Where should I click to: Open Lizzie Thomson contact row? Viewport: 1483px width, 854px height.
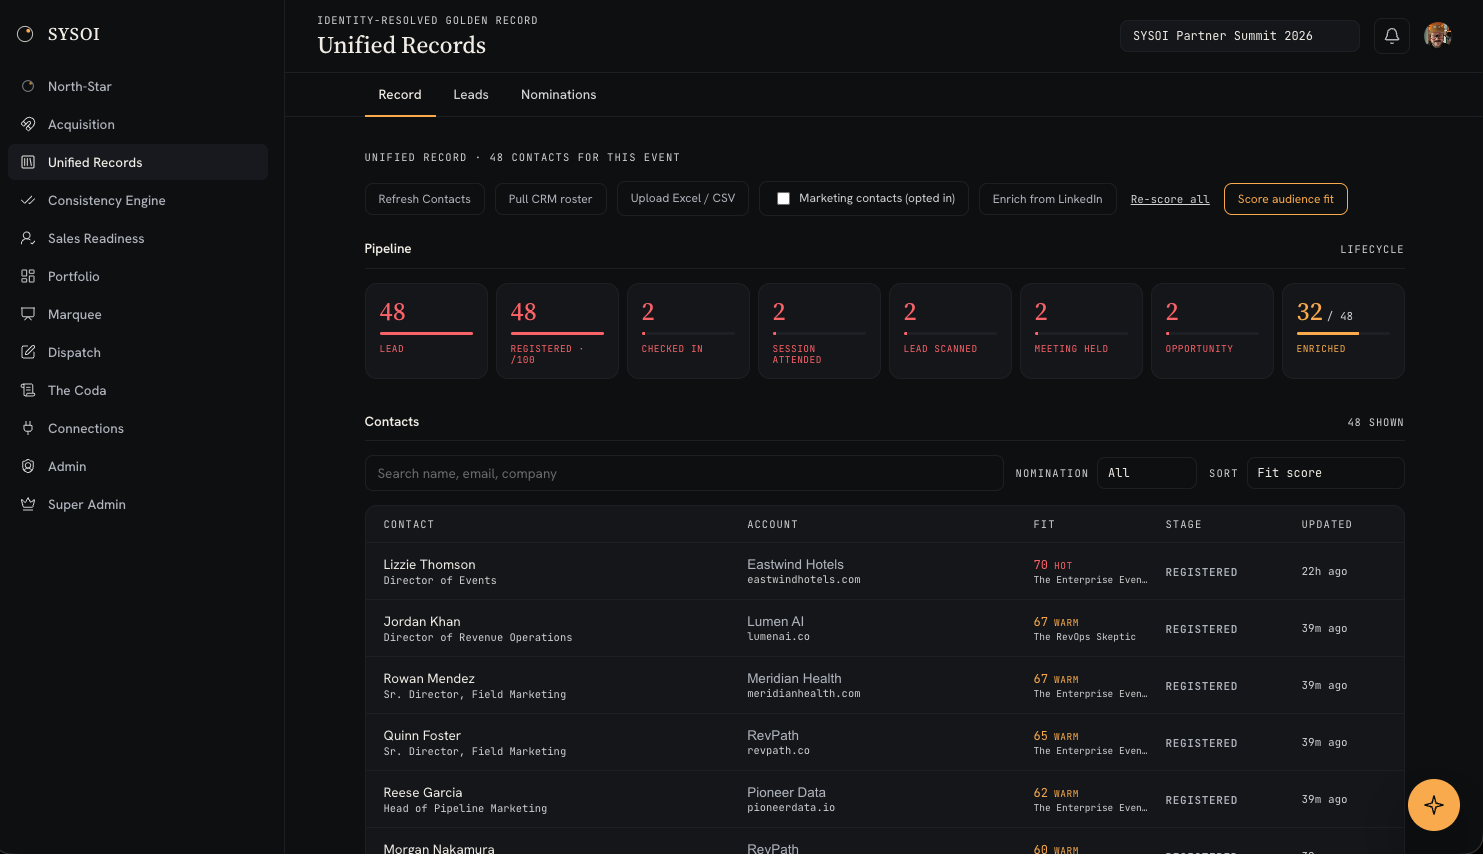tap(884, 572)
